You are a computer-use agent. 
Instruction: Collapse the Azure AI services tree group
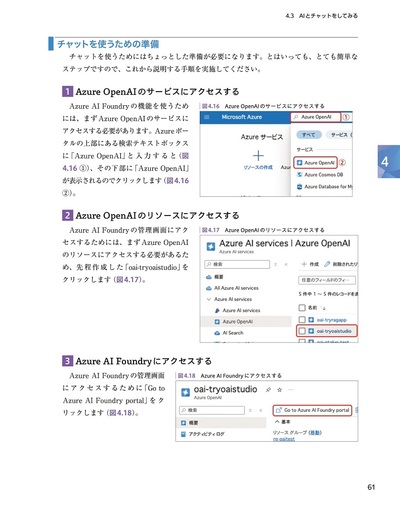click(209, 299)
